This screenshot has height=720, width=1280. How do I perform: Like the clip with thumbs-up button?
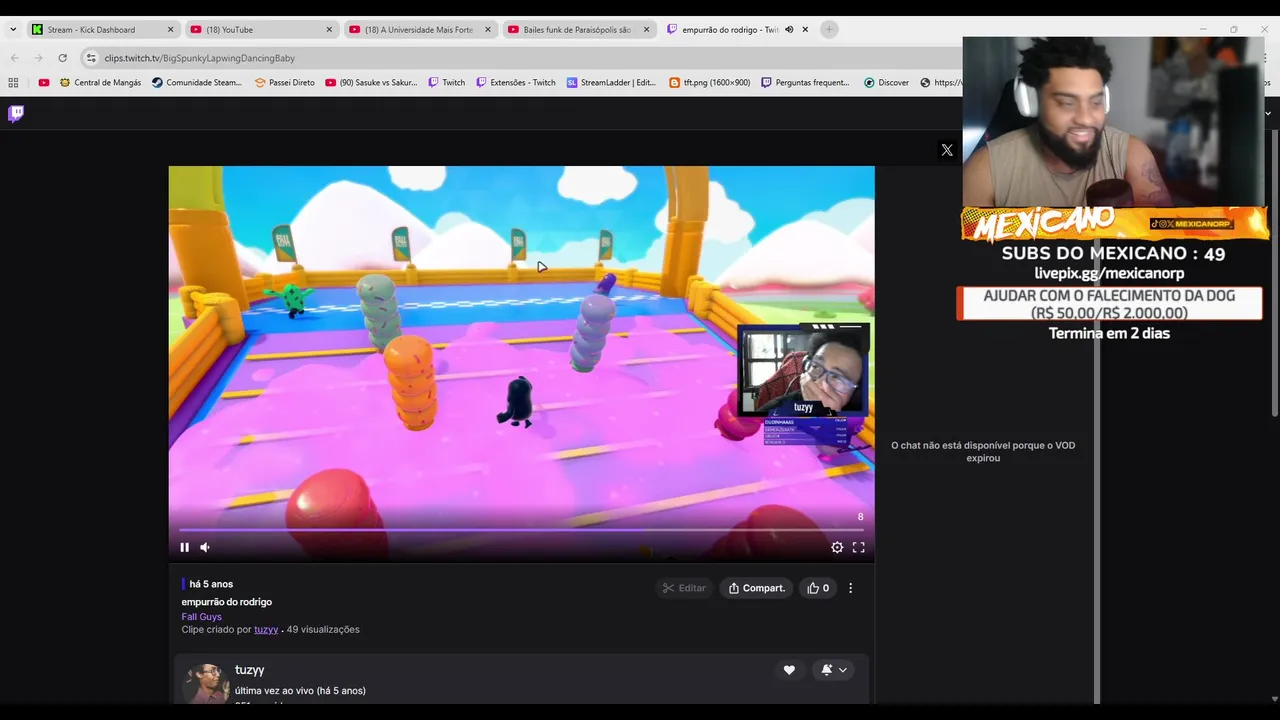tap(819, 588)
